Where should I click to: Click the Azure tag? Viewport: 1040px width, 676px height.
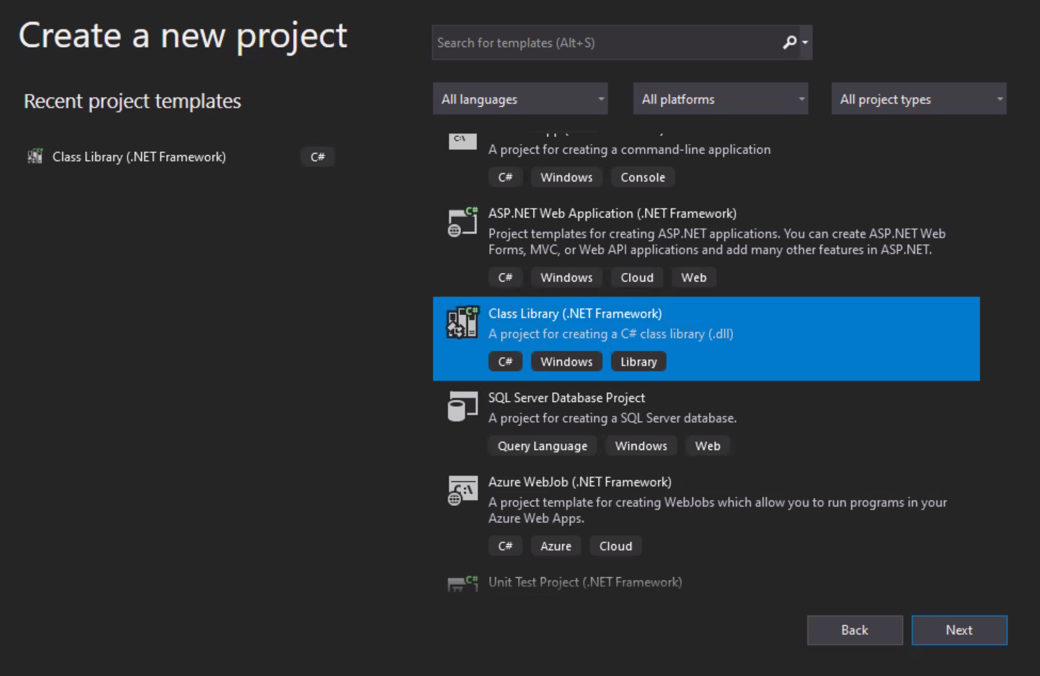click(556, 546)
